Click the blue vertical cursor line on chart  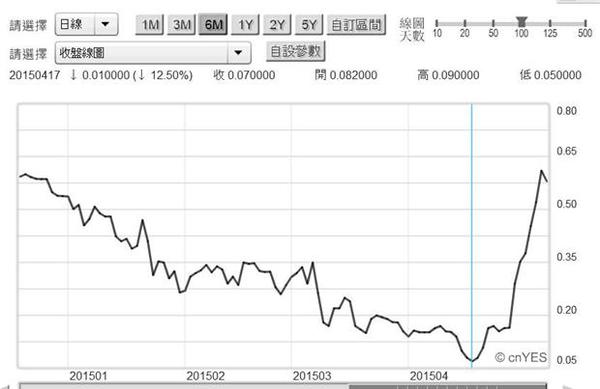click(471, 235)
